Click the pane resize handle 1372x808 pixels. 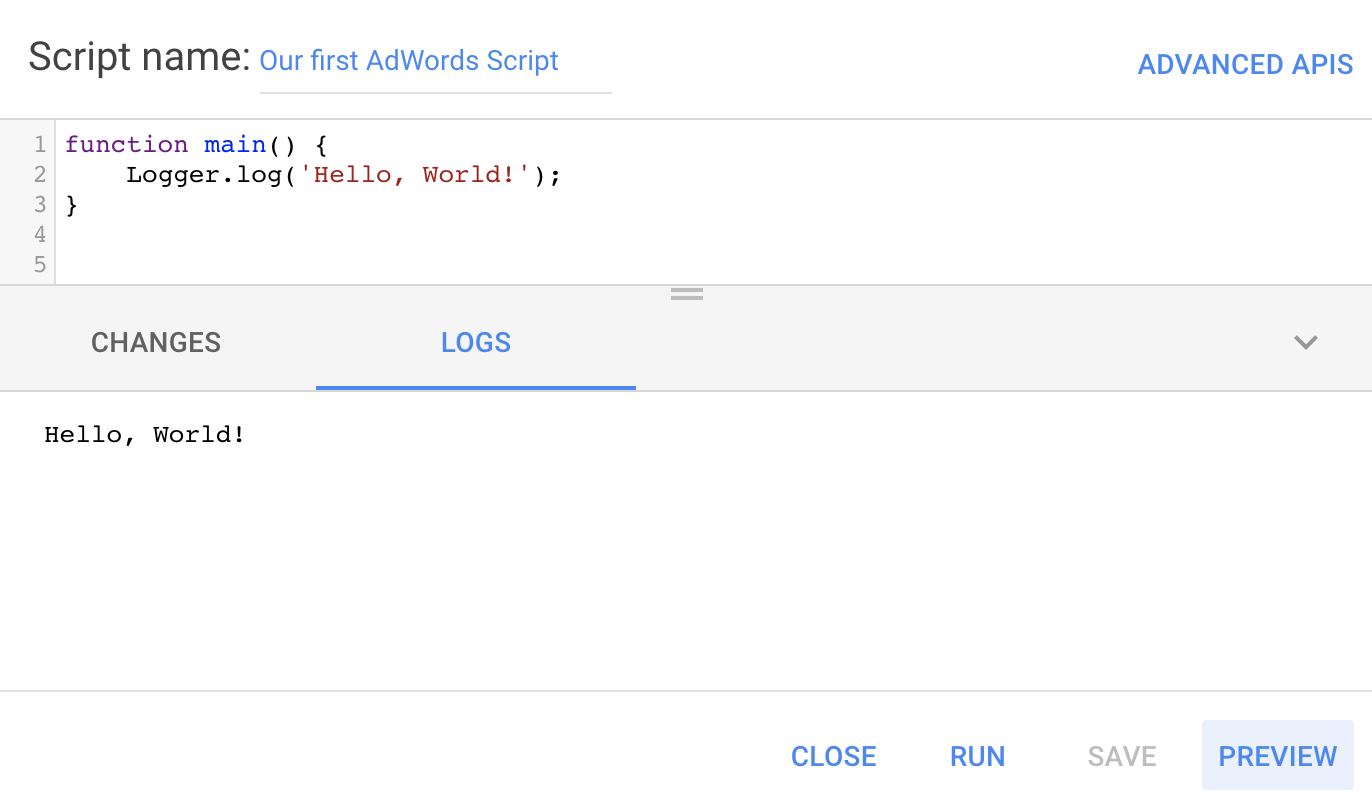pos(686,294)
